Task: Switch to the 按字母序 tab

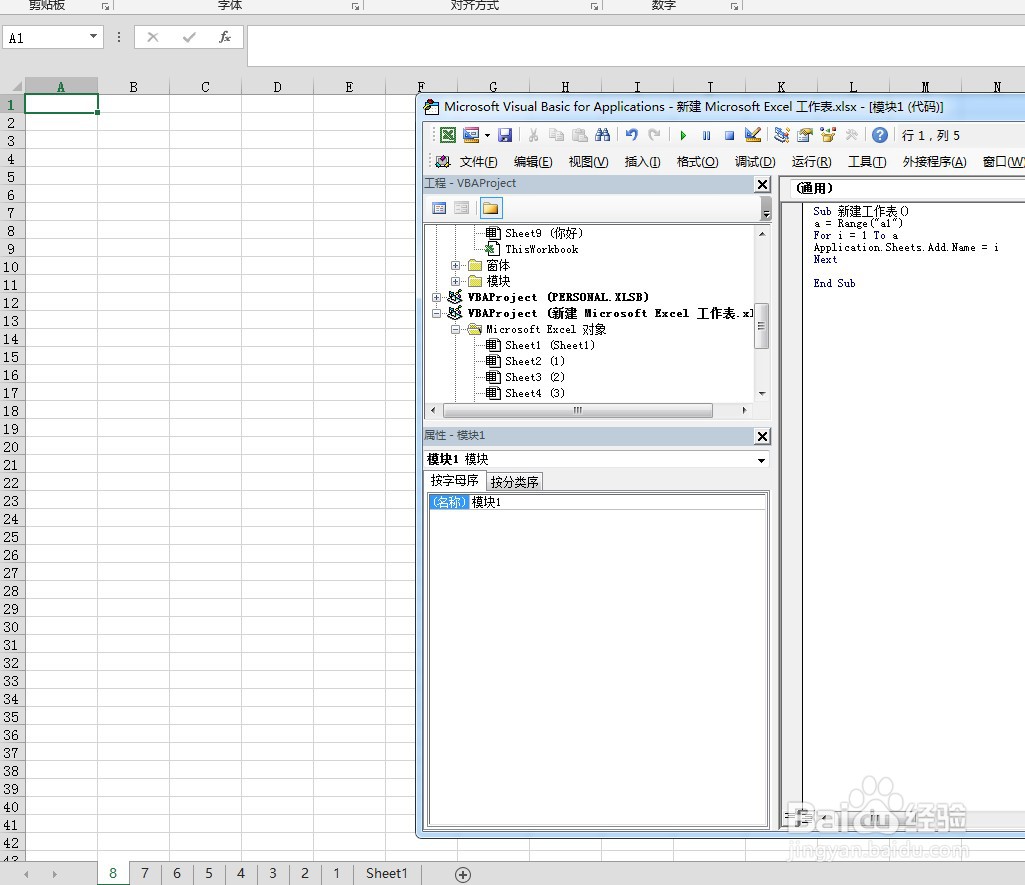Action: tap(454, 480)
